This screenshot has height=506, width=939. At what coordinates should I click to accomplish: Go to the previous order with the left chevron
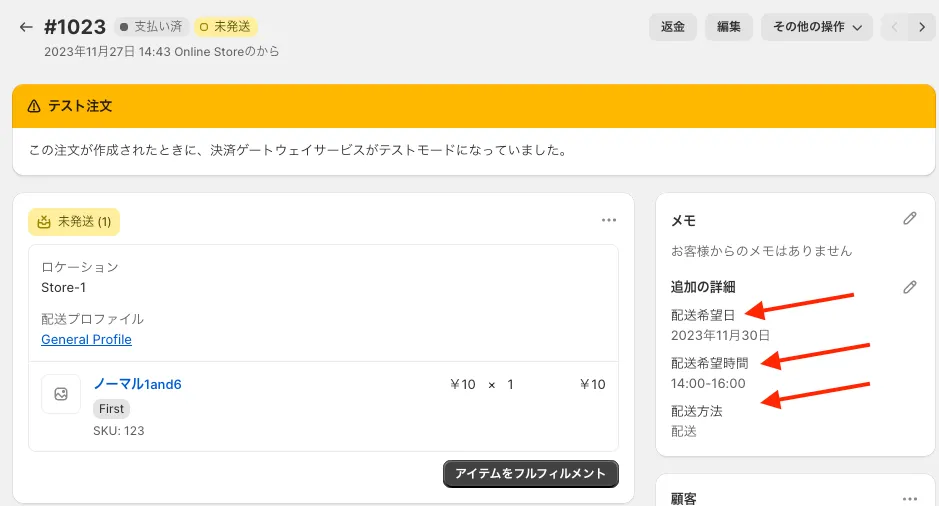895,27
